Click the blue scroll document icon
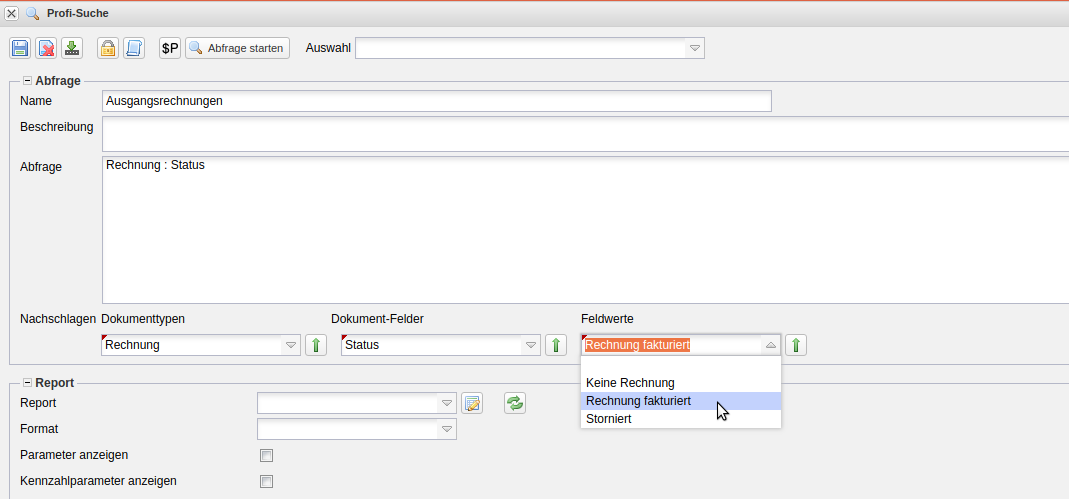 click(x=133, y=48)
